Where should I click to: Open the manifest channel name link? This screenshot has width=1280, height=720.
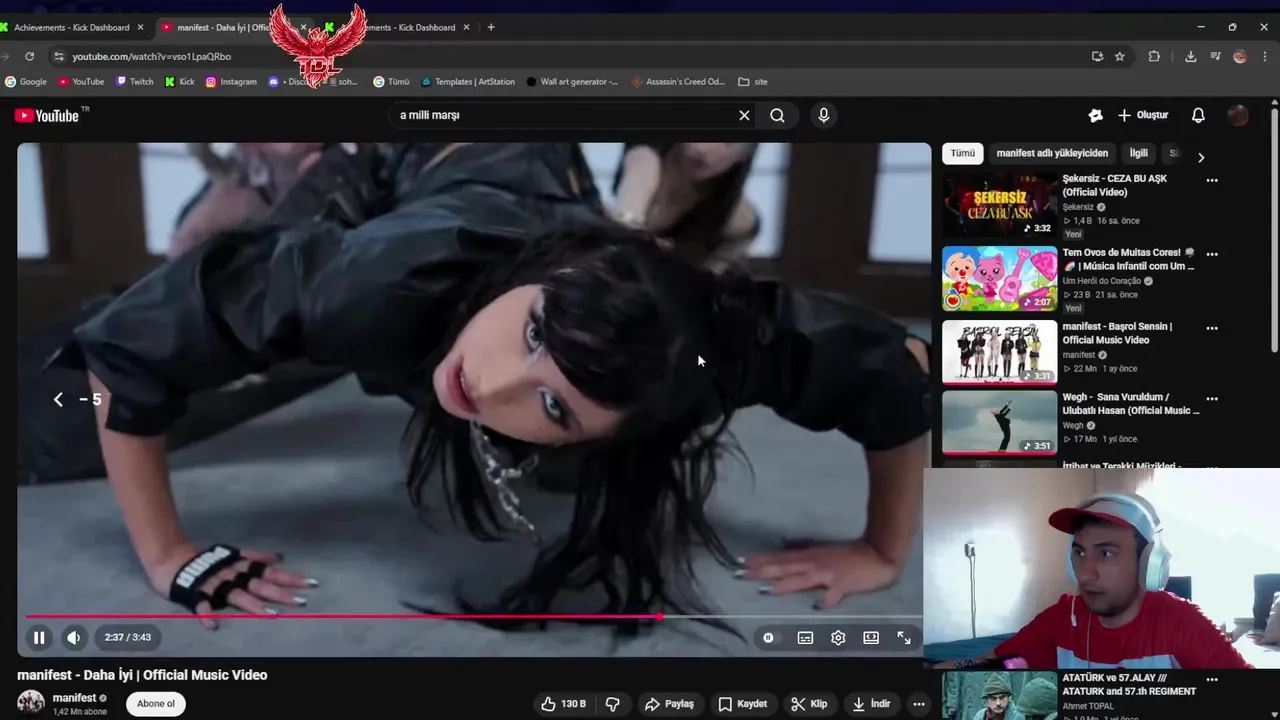click(x=74, y=698)
